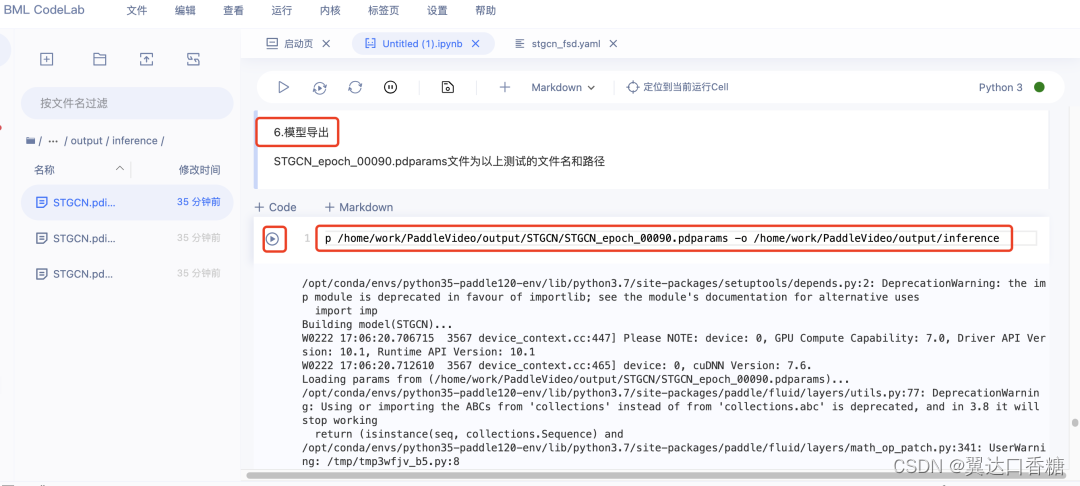Interrupt kernel with the pause icon
1080x486 pixels.
391,87
